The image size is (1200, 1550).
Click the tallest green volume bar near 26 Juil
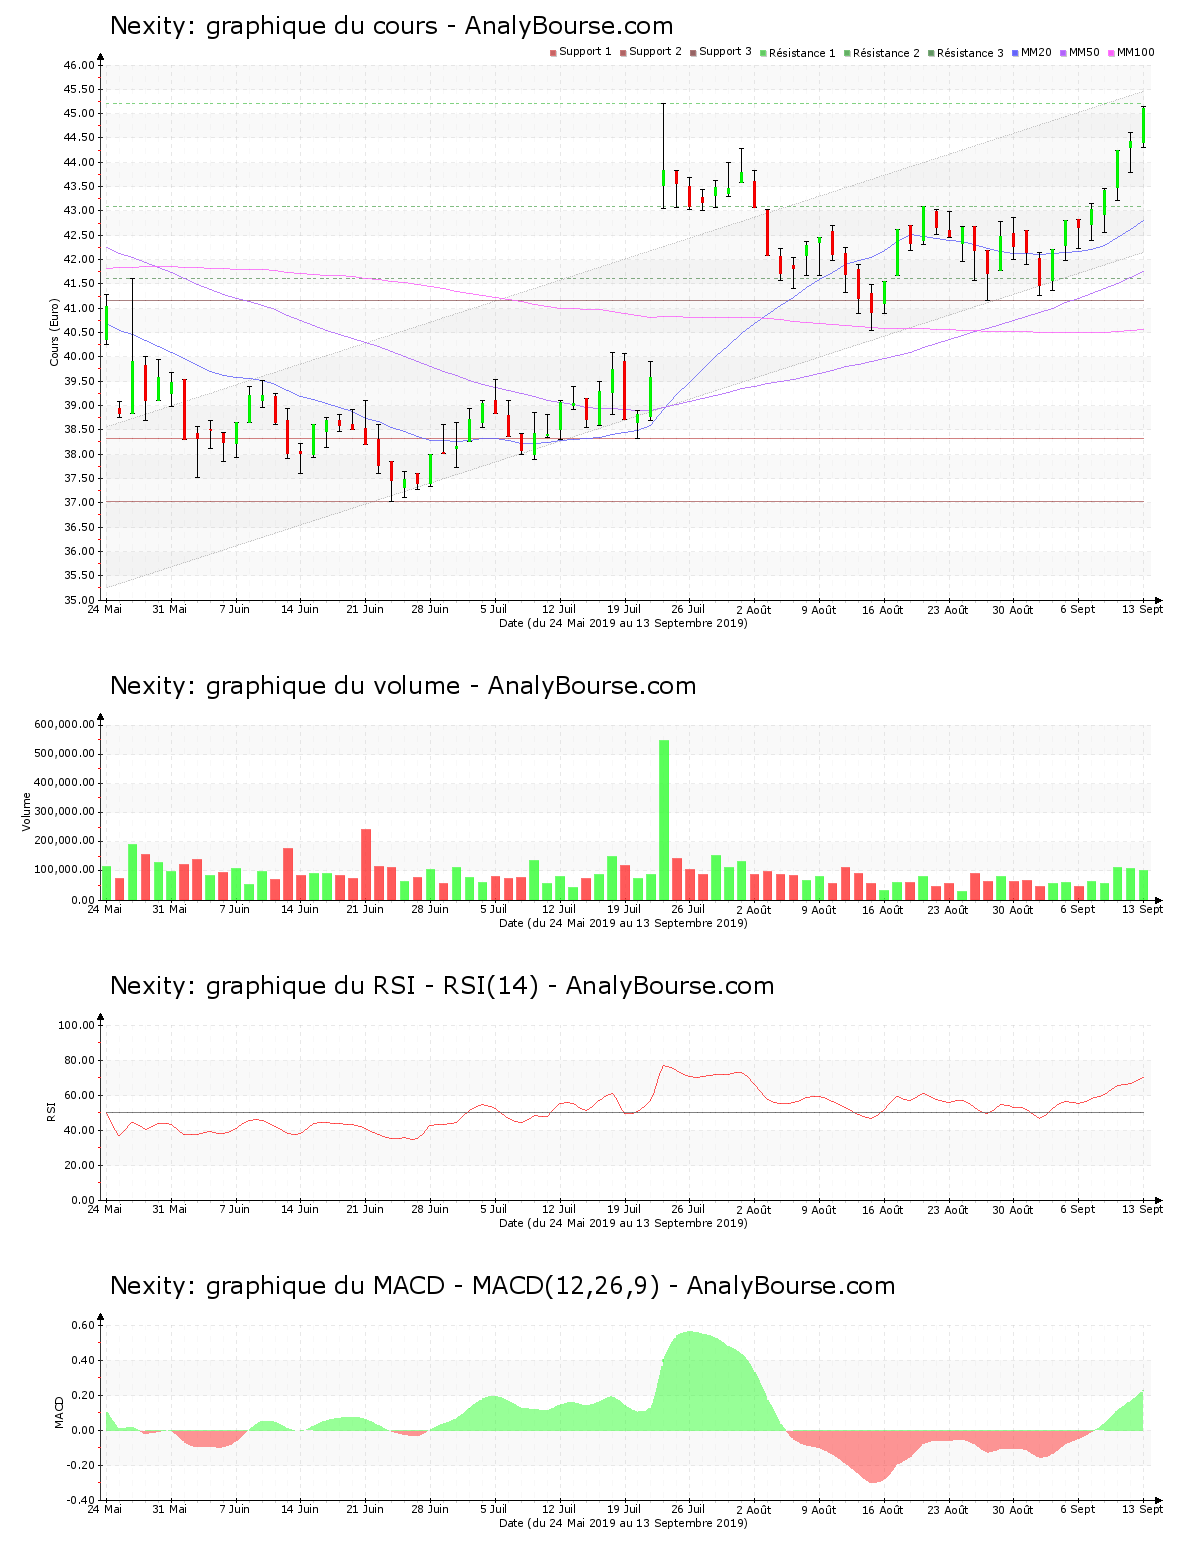coord(664,820)
